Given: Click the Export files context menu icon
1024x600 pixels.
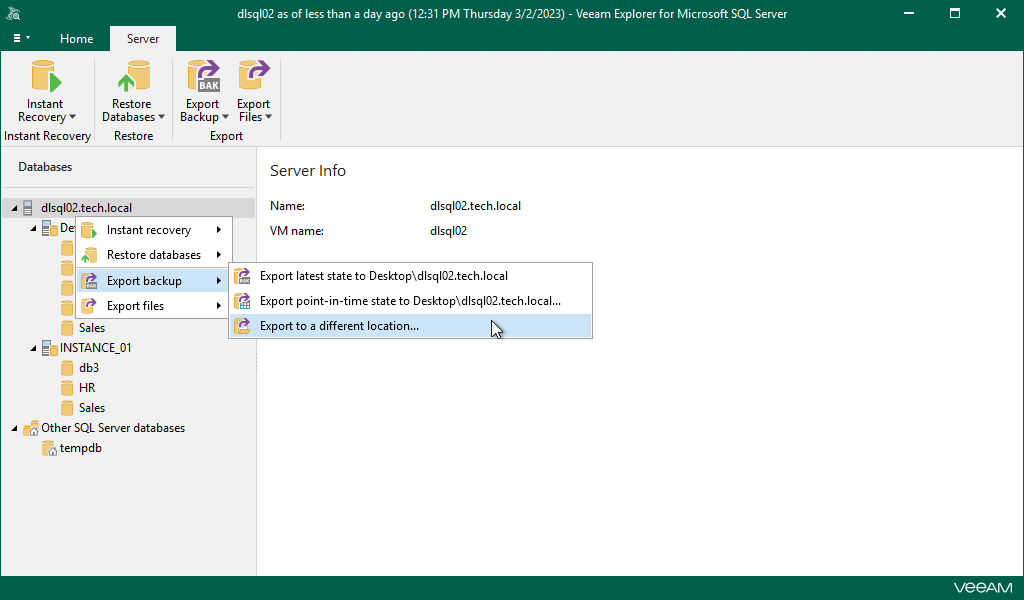Looking at the screenshot, I should click(89, 306).
